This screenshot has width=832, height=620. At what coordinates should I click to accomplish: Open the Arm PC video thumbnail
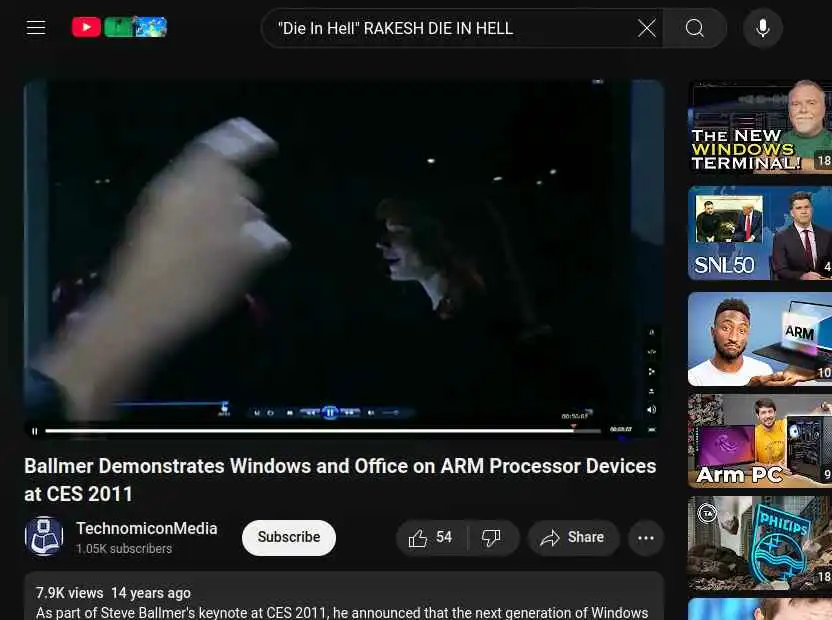pyautogui.click(x=760, y=441)
